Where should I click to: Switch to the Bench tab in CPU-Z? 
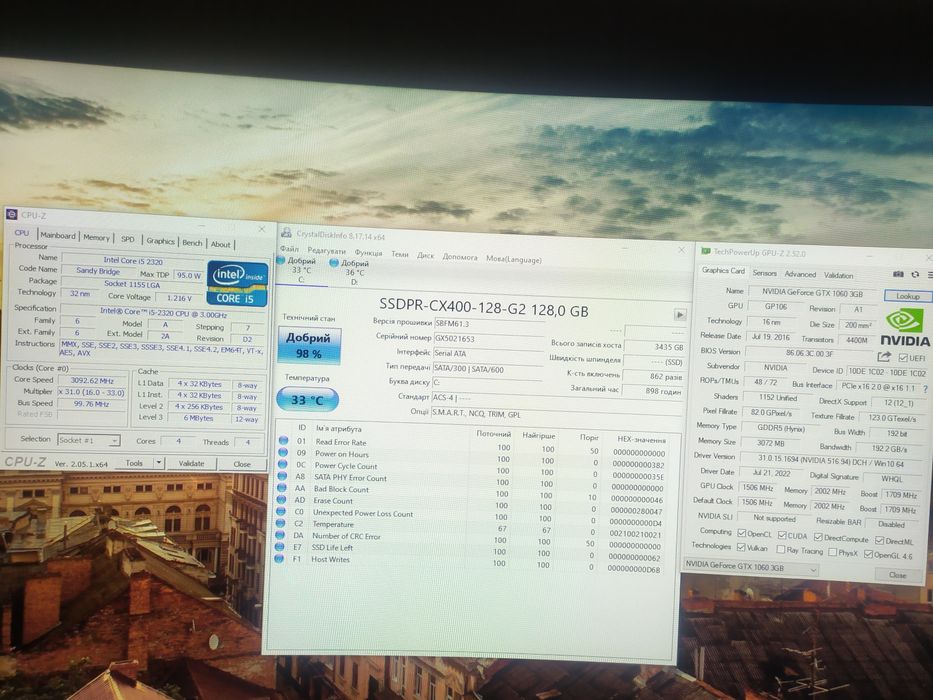click(192, 242)
